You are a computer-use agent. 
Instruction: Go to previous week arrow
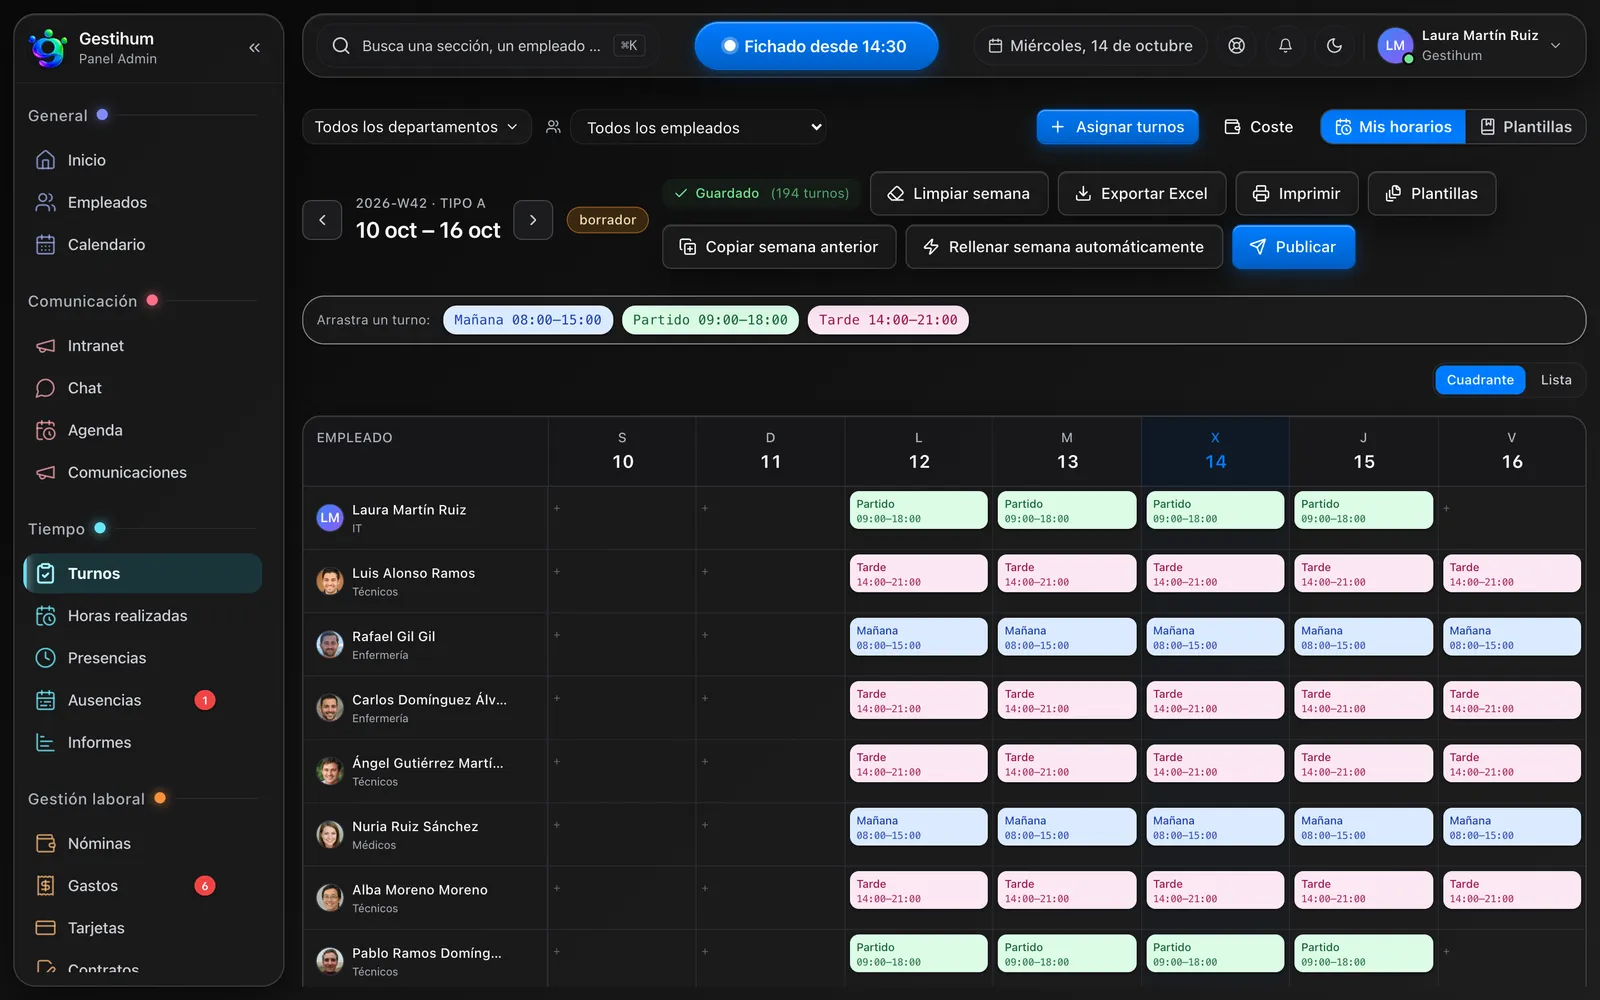[322, 220]
